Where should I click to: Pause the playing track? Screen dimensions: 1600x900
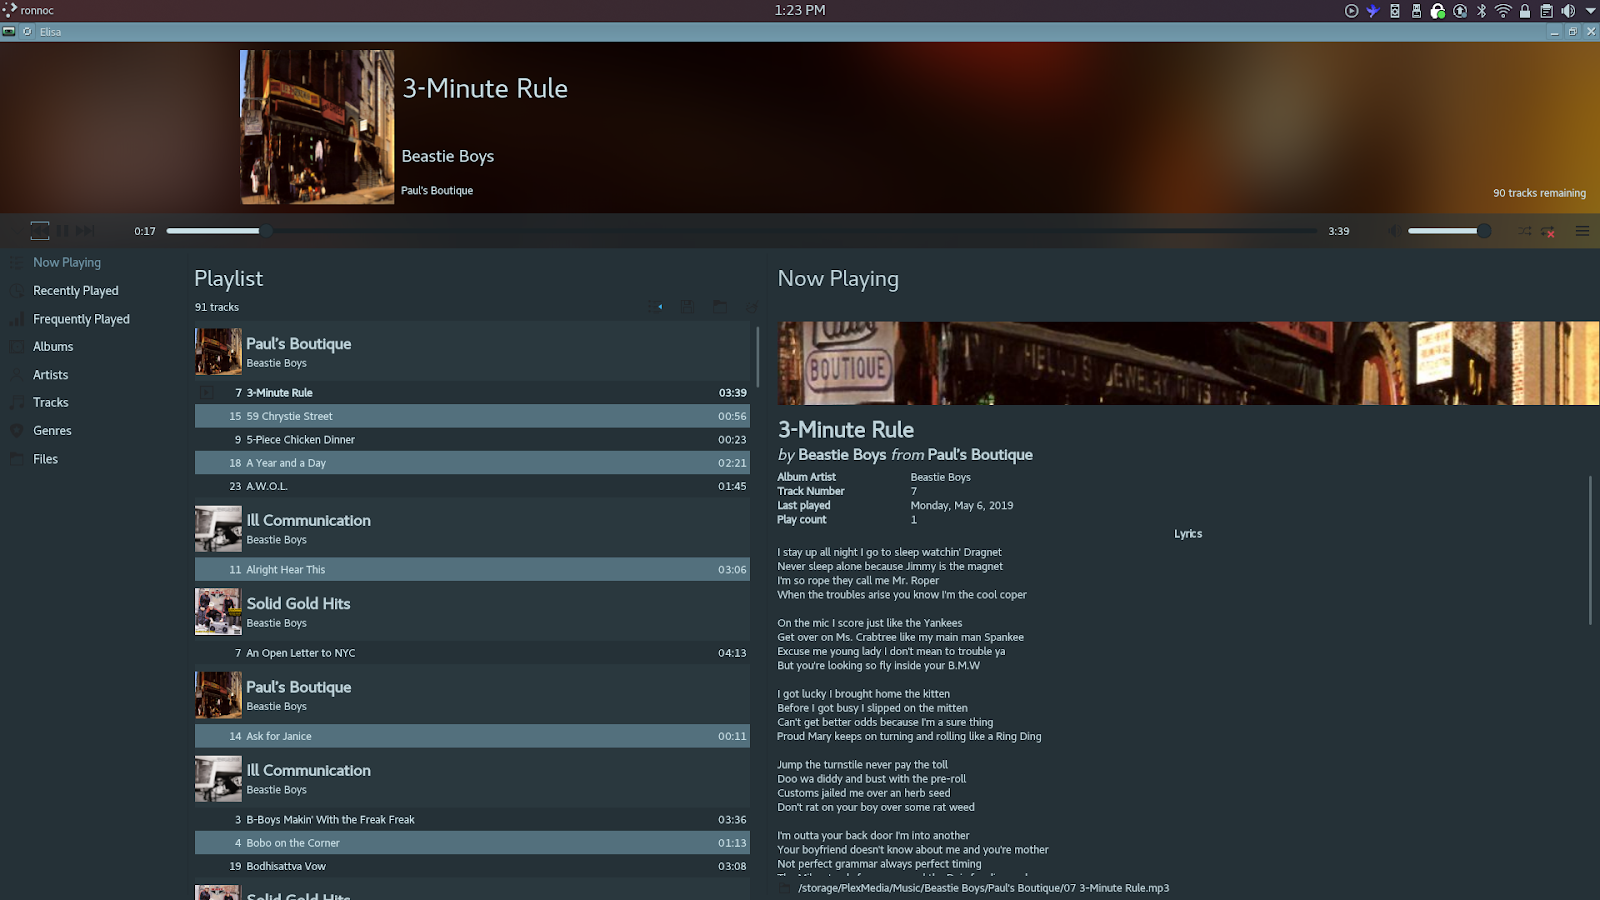click(62, 230)
